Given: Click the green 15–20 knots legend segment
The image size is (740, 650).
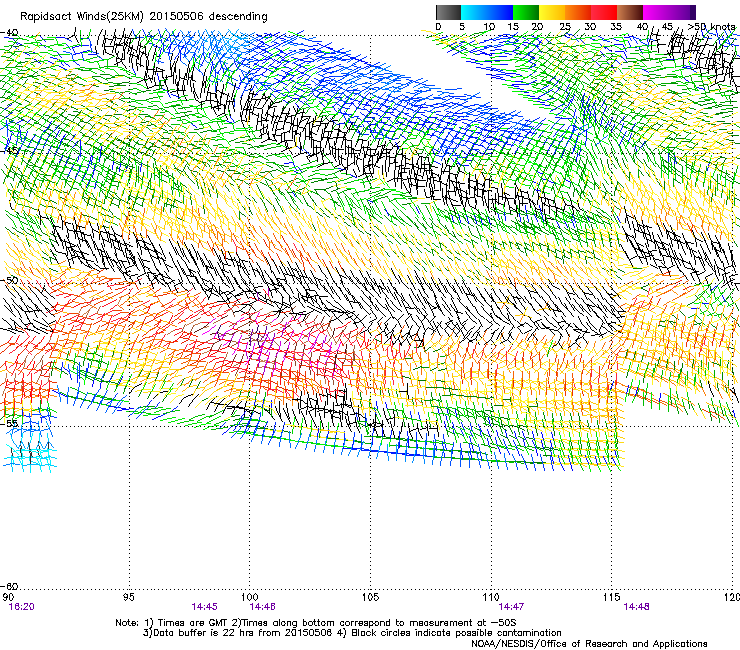Looking at the screenshot, I should pyautogui.click(x=526, y=12).
